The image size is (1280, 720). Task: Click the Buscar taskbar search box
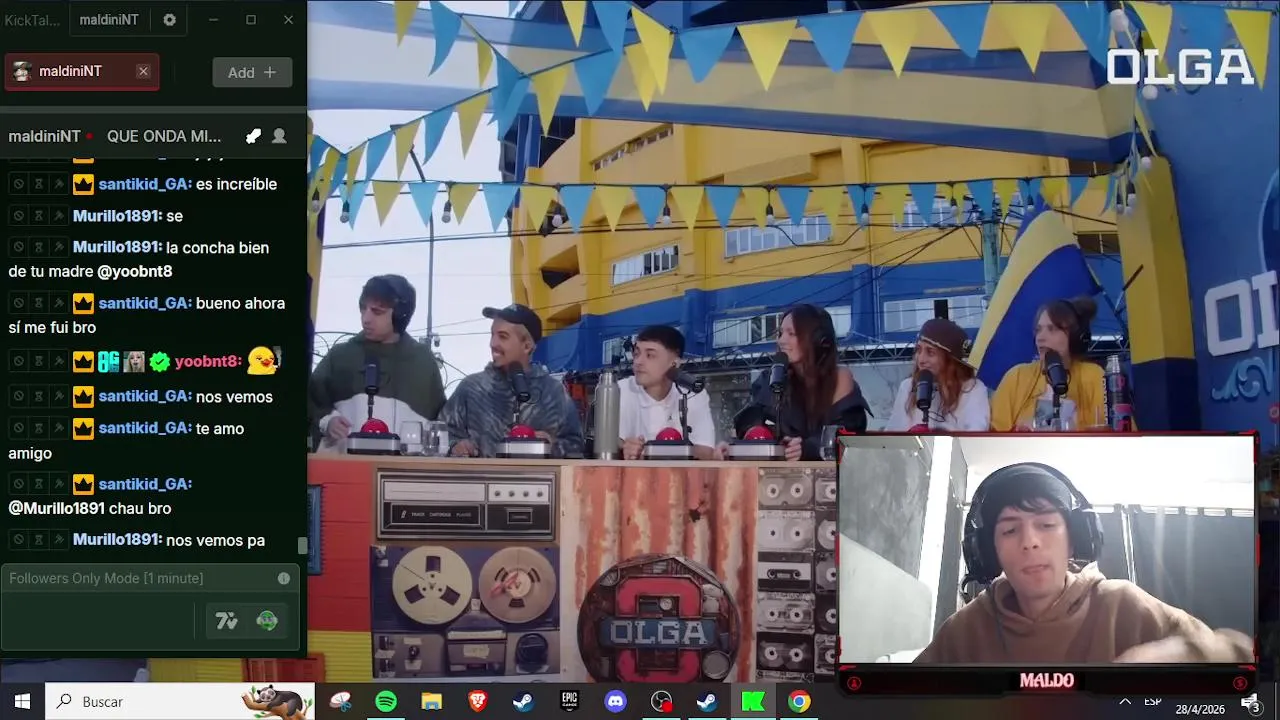[180, 702]
